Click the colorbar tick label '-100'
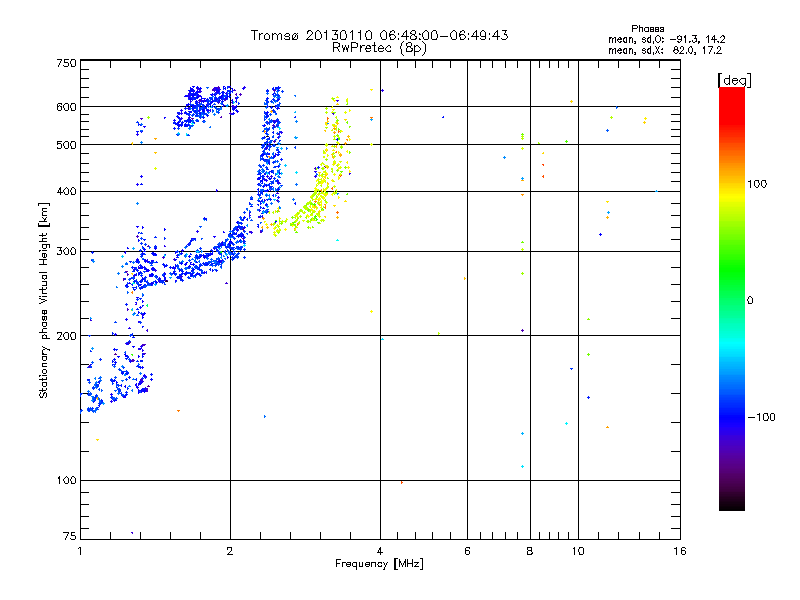This screenshot has height=600, width=800. pyautogui.click(x=761, y=417)
